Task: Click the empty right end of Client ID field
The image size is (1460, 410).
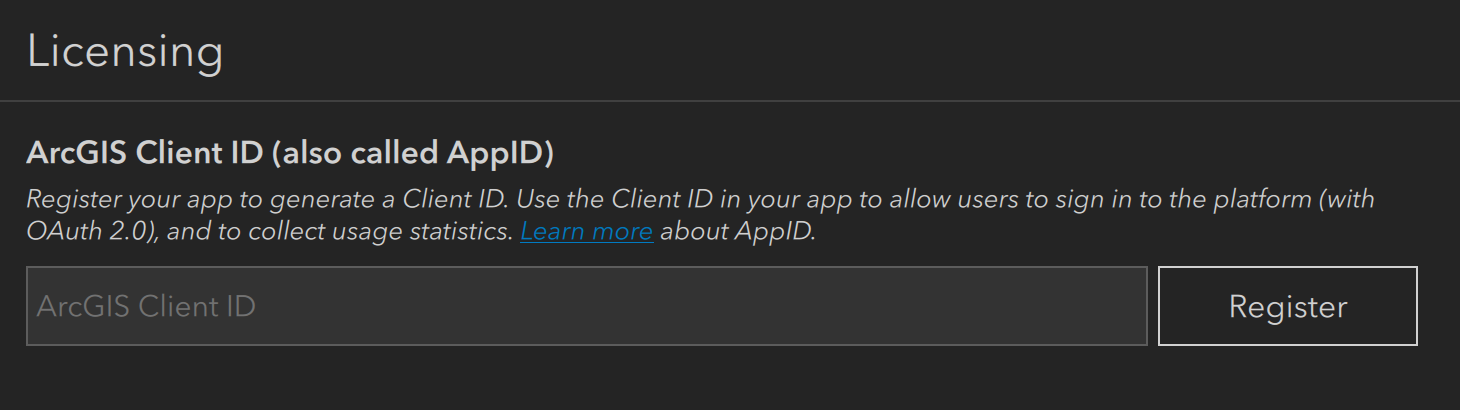Action: coord(1080,306)
